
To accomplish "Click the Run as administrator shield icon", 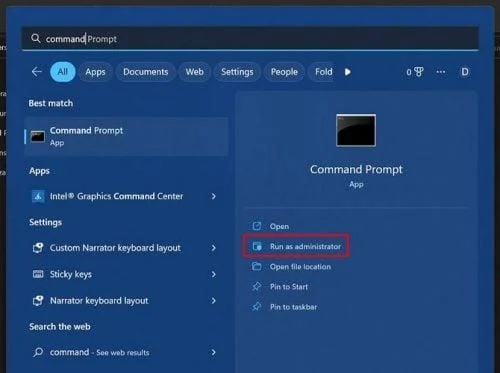I will tap(257, 246).
